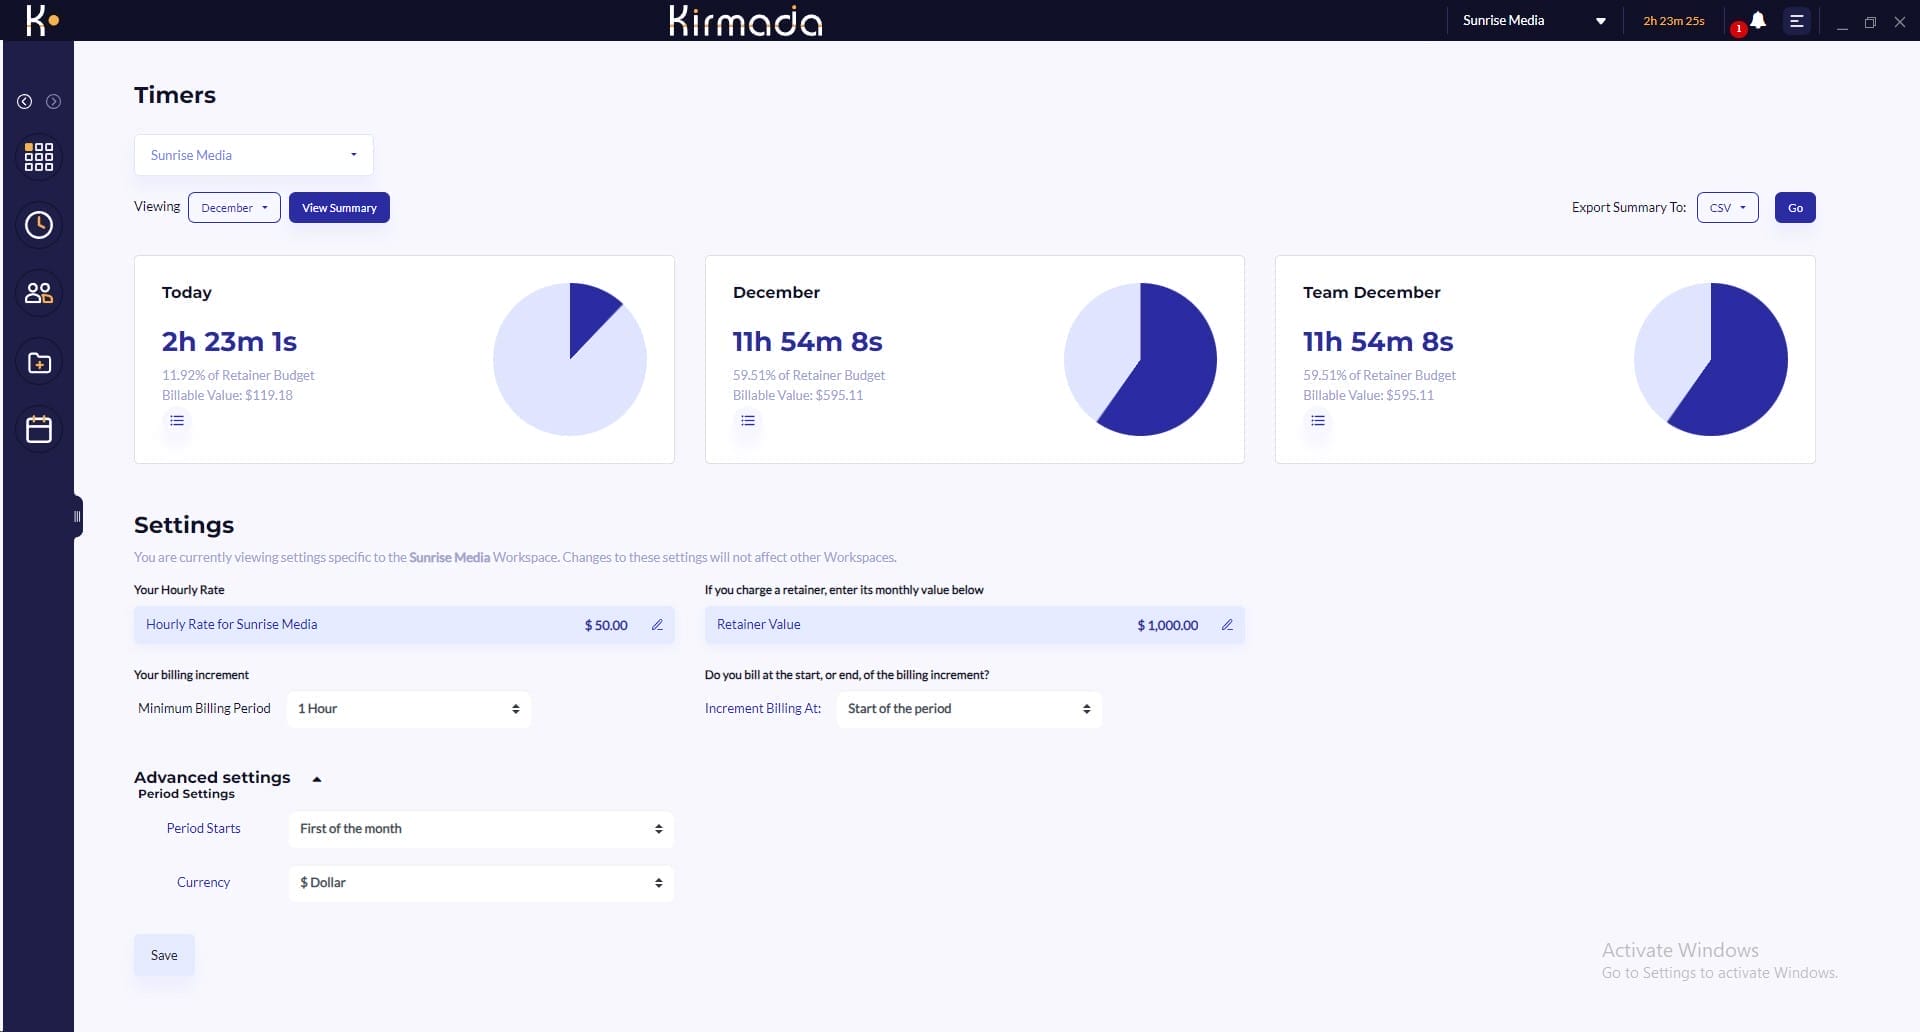Click the December pie chart

1140,359
